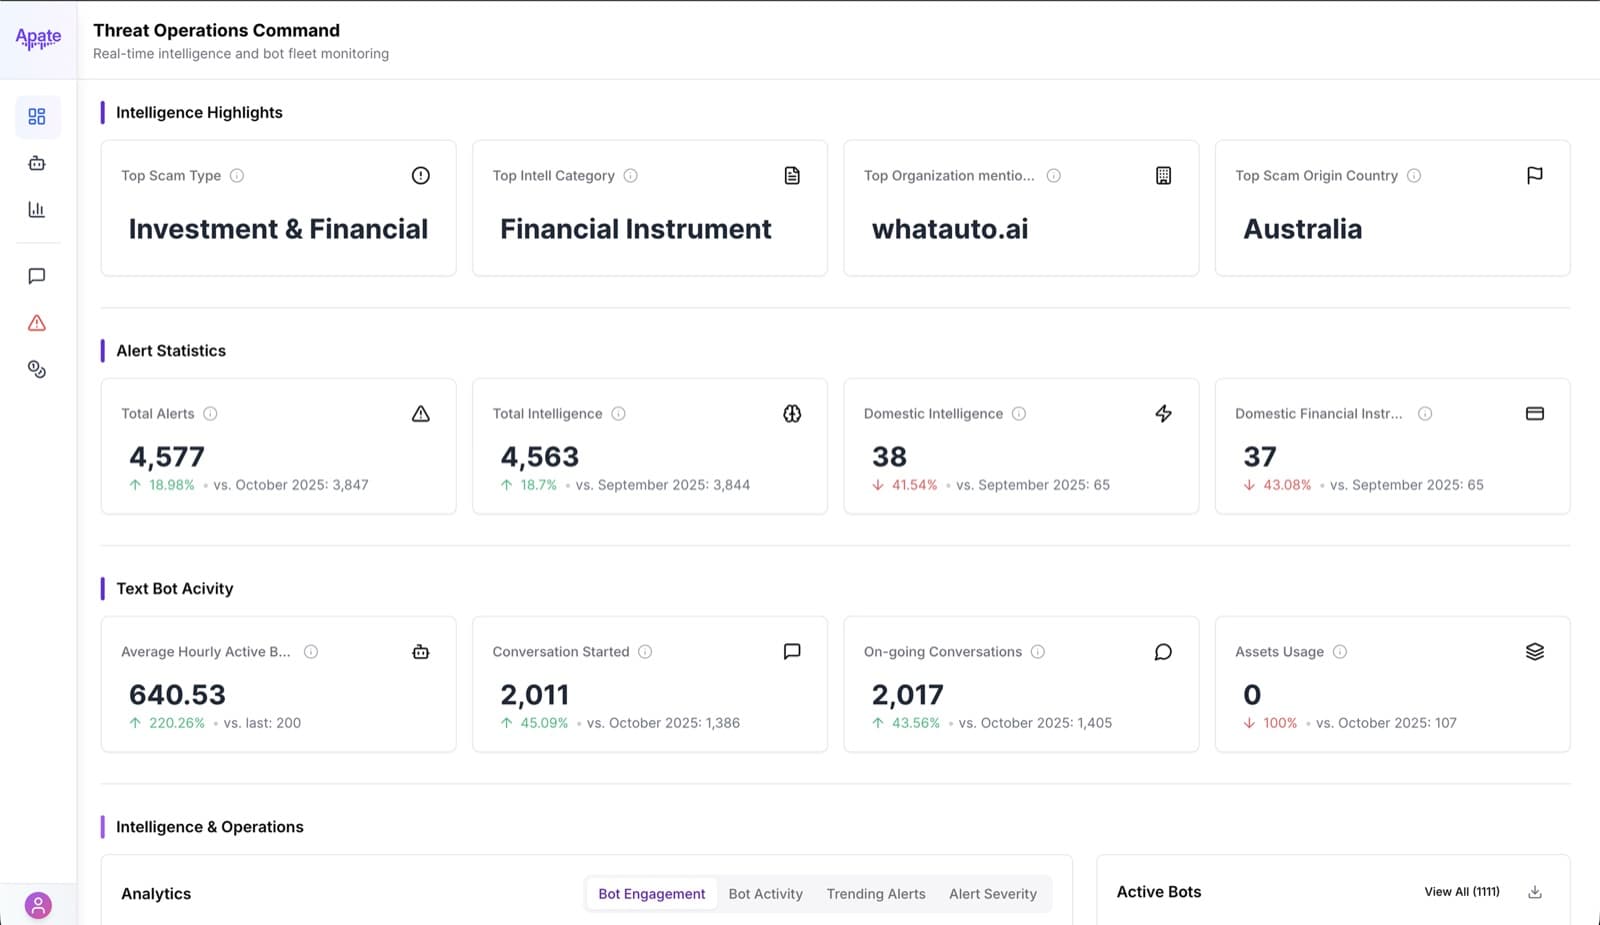Click info icon next to Domestic Intelligence
1600x925 pixels.
point(1019,414)
